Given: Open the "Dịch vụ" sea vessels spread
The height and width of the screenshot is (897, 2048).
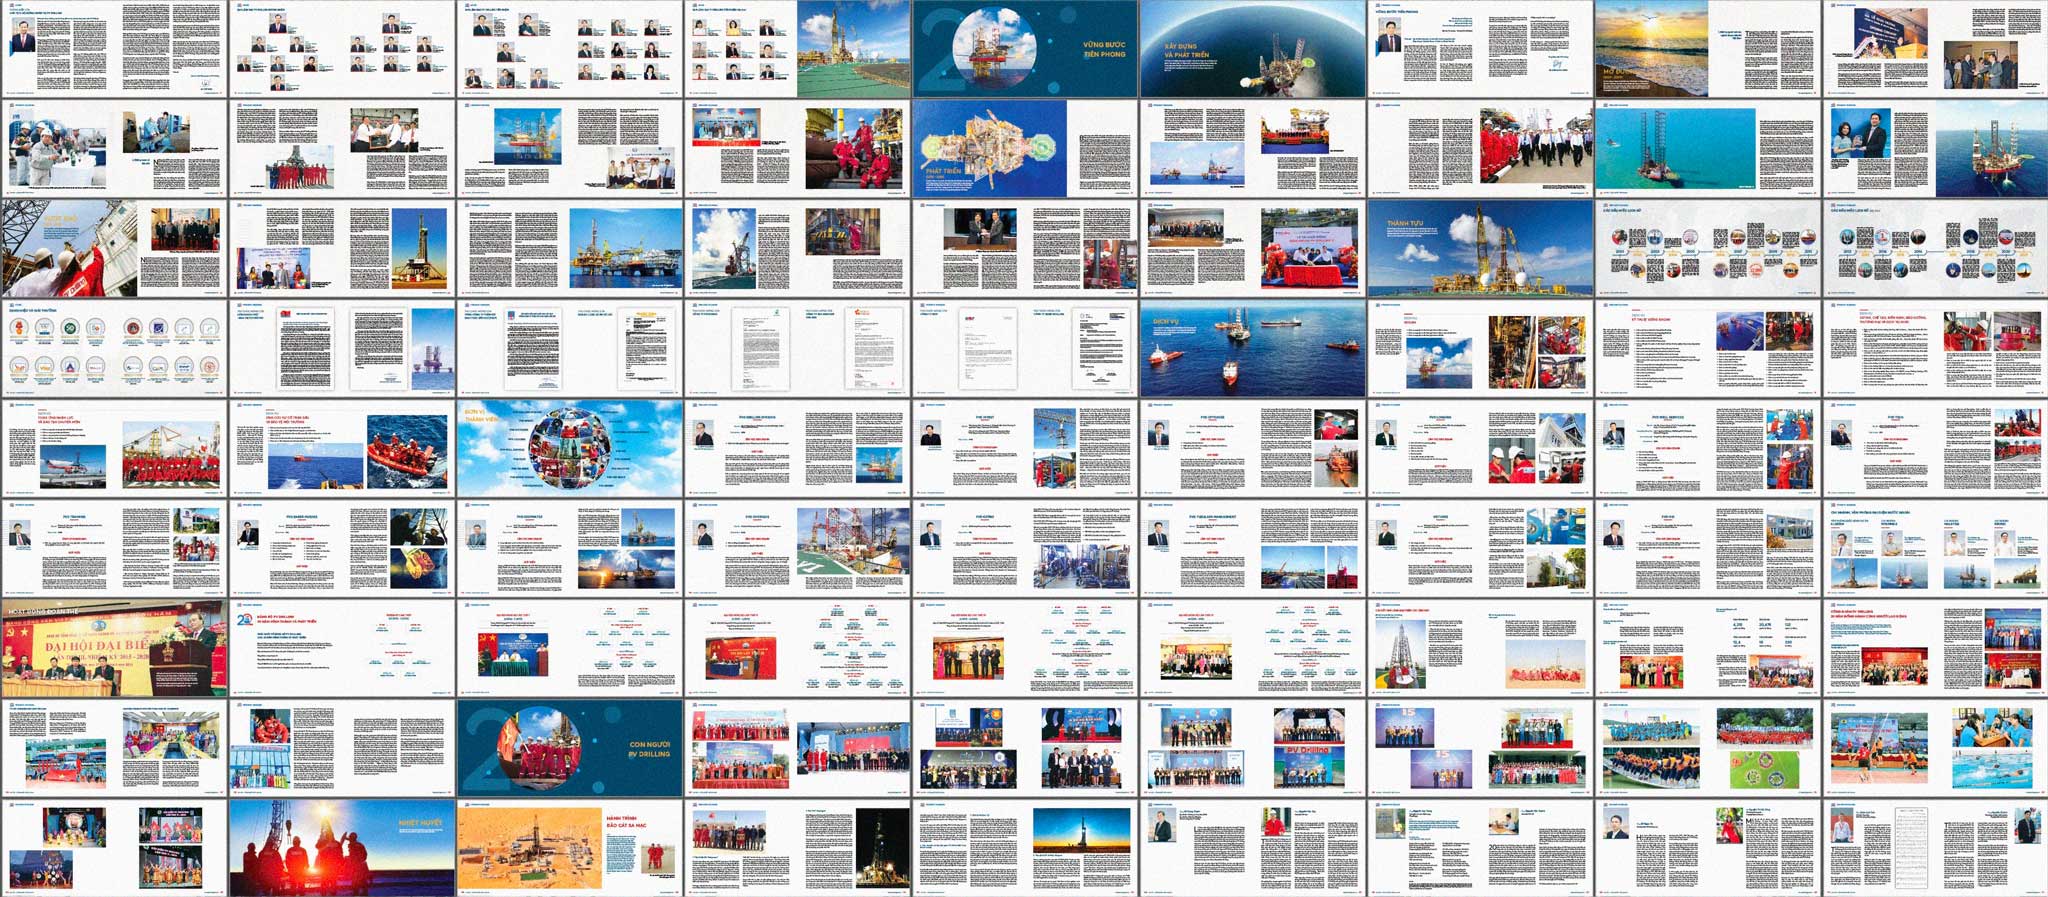Looking at the screenshot, I should coord(1252,349).
